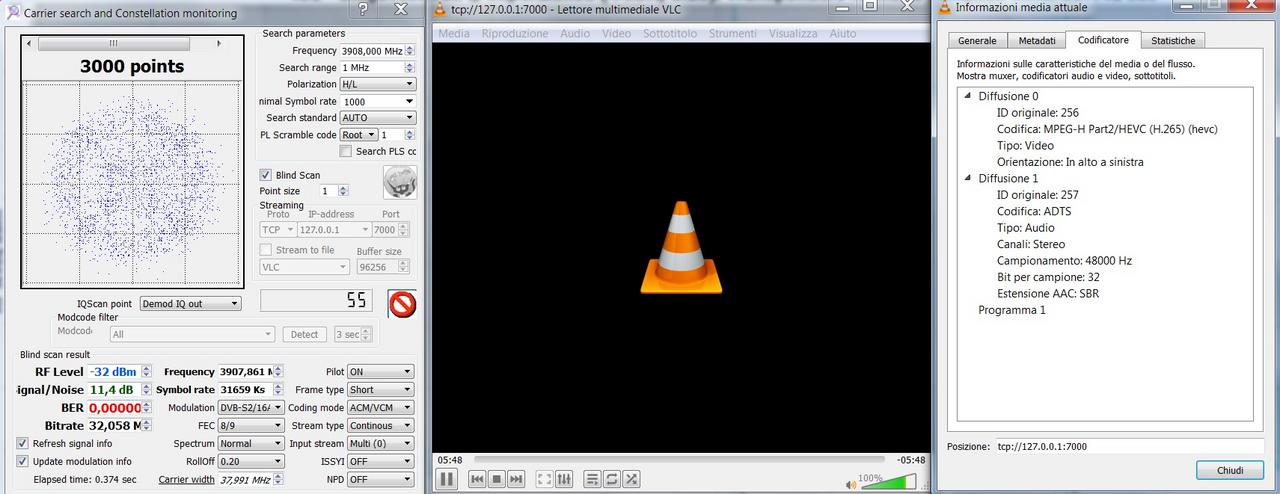Open the PL Scramble code Root dropdown
This screenshot has height=494, width=1280.
pyautogui.click(x=358, y=135)
